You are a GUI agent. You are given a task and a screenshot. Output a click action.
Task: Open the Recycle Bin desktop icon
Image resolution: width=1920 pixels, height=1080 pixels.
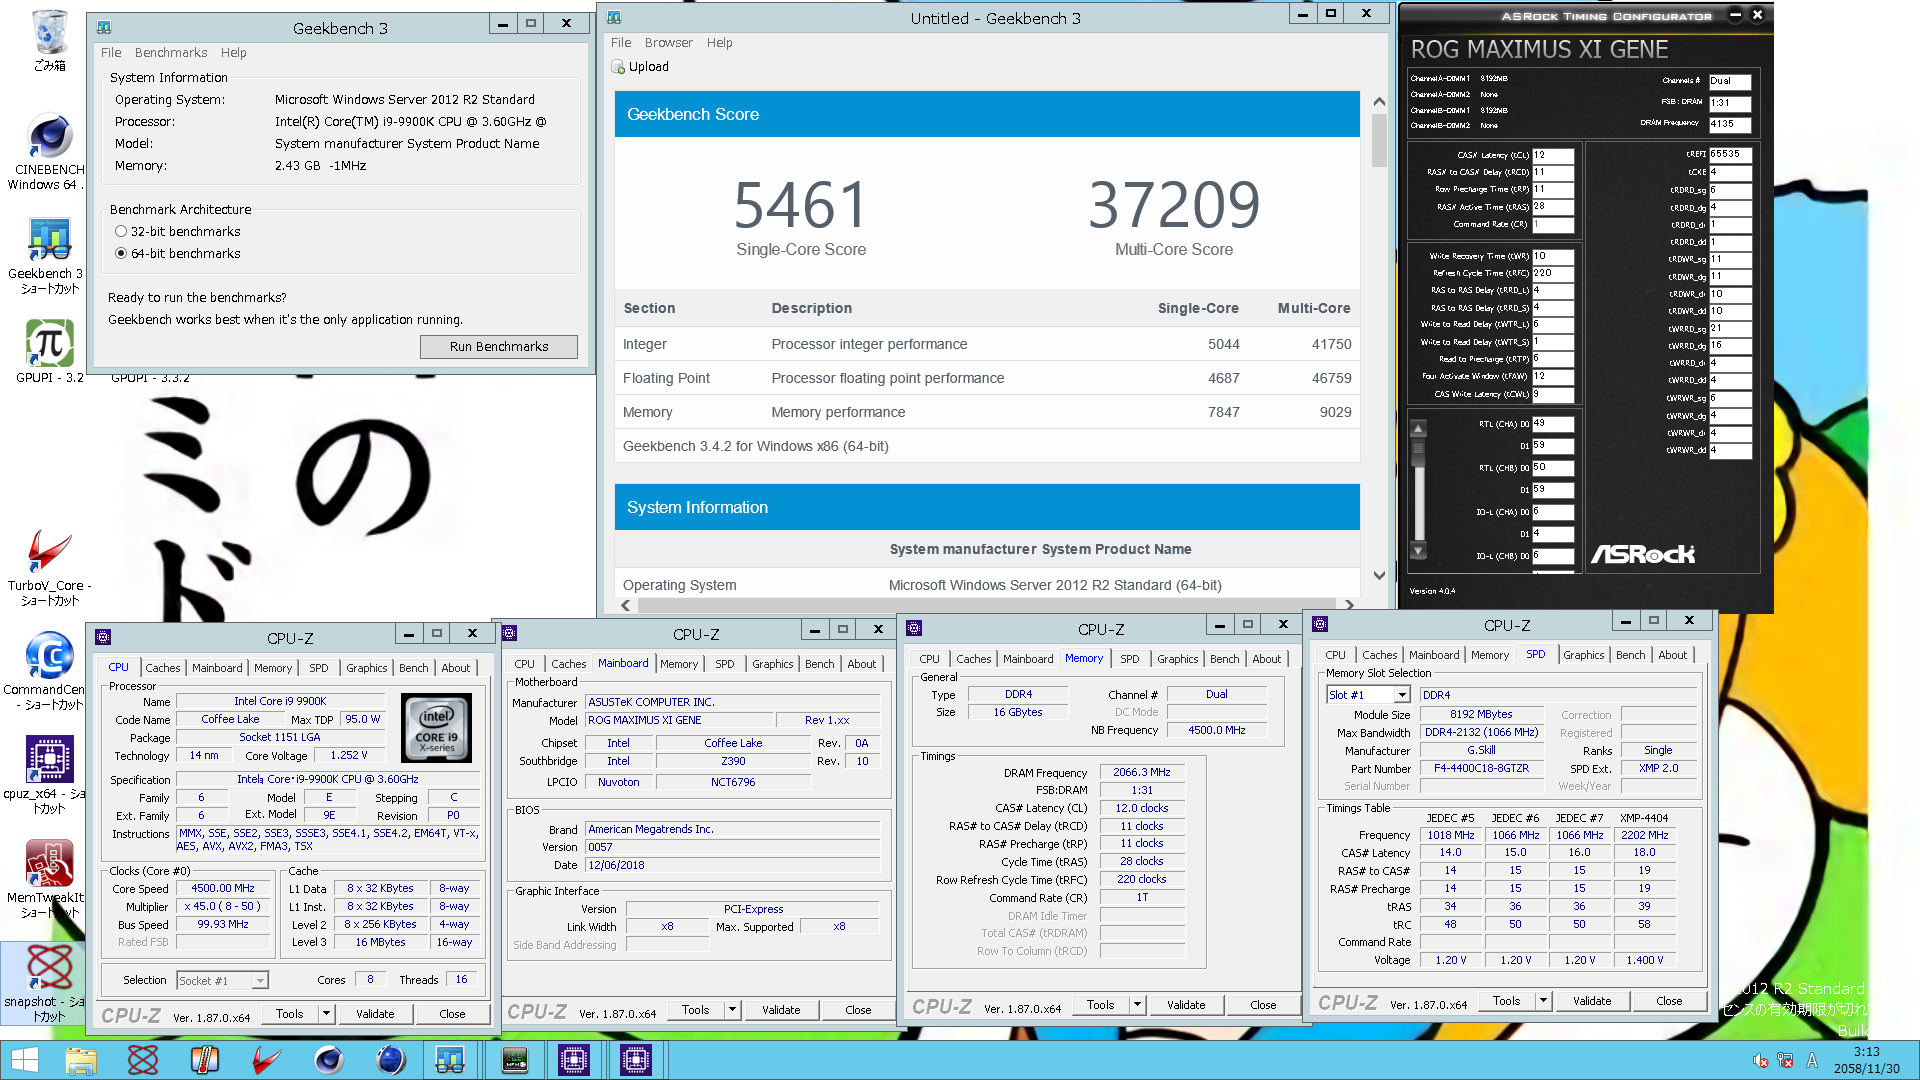click(x=49, y=40)
